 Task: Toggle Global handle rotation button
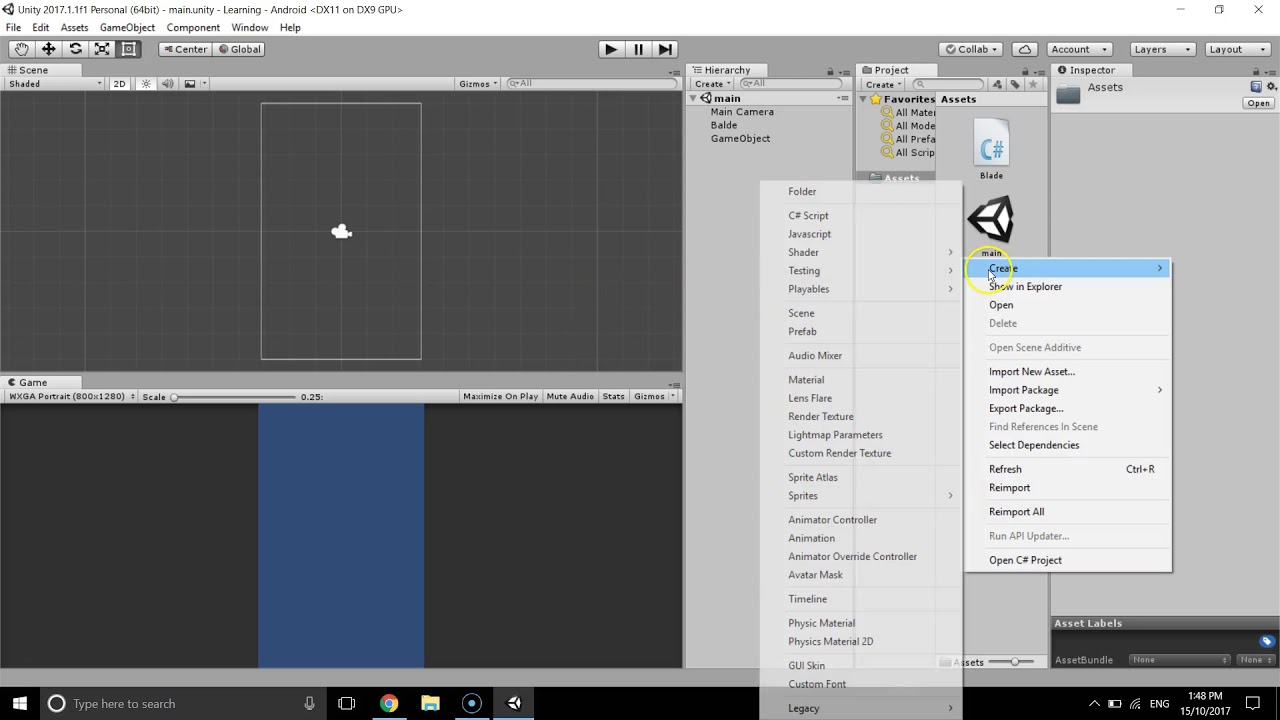pos(239,49)
